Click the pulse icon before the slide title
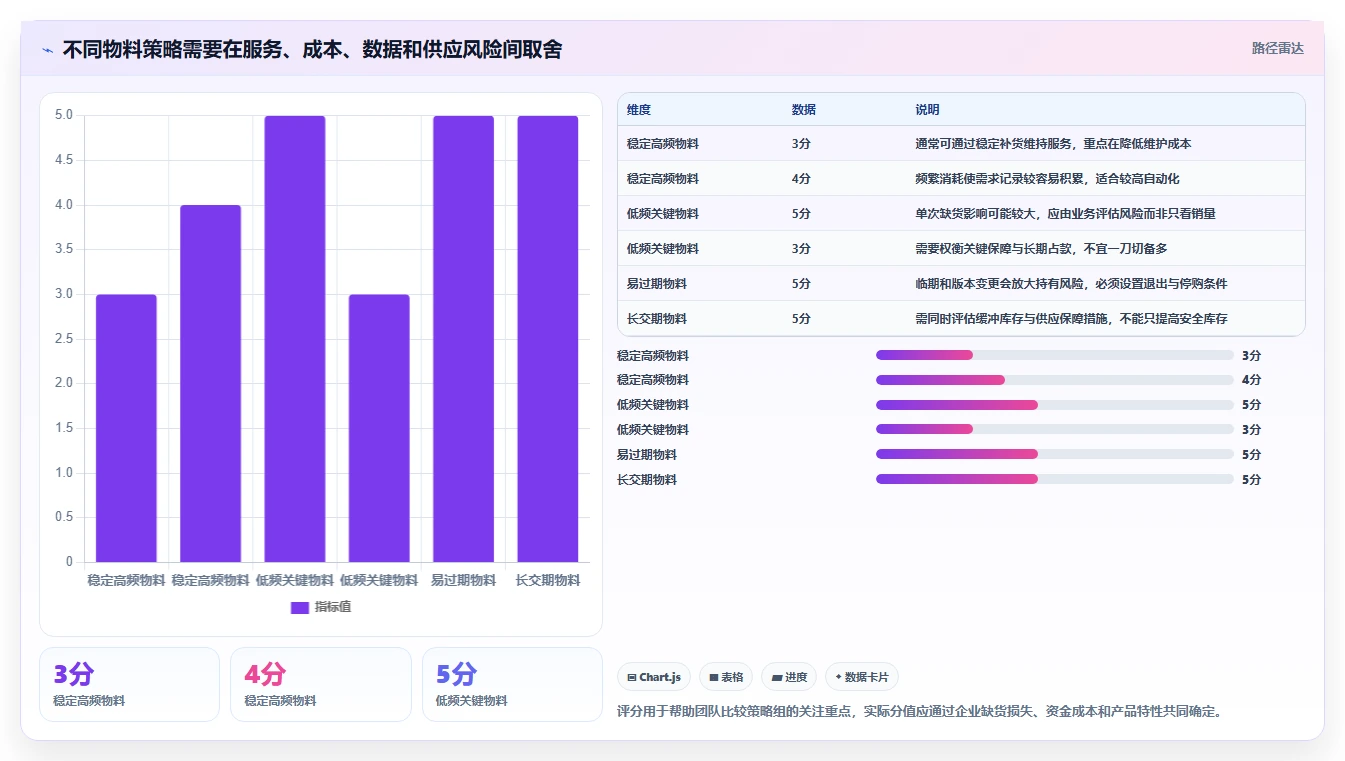Screen dimensions: 1345x761 [48, 50]
